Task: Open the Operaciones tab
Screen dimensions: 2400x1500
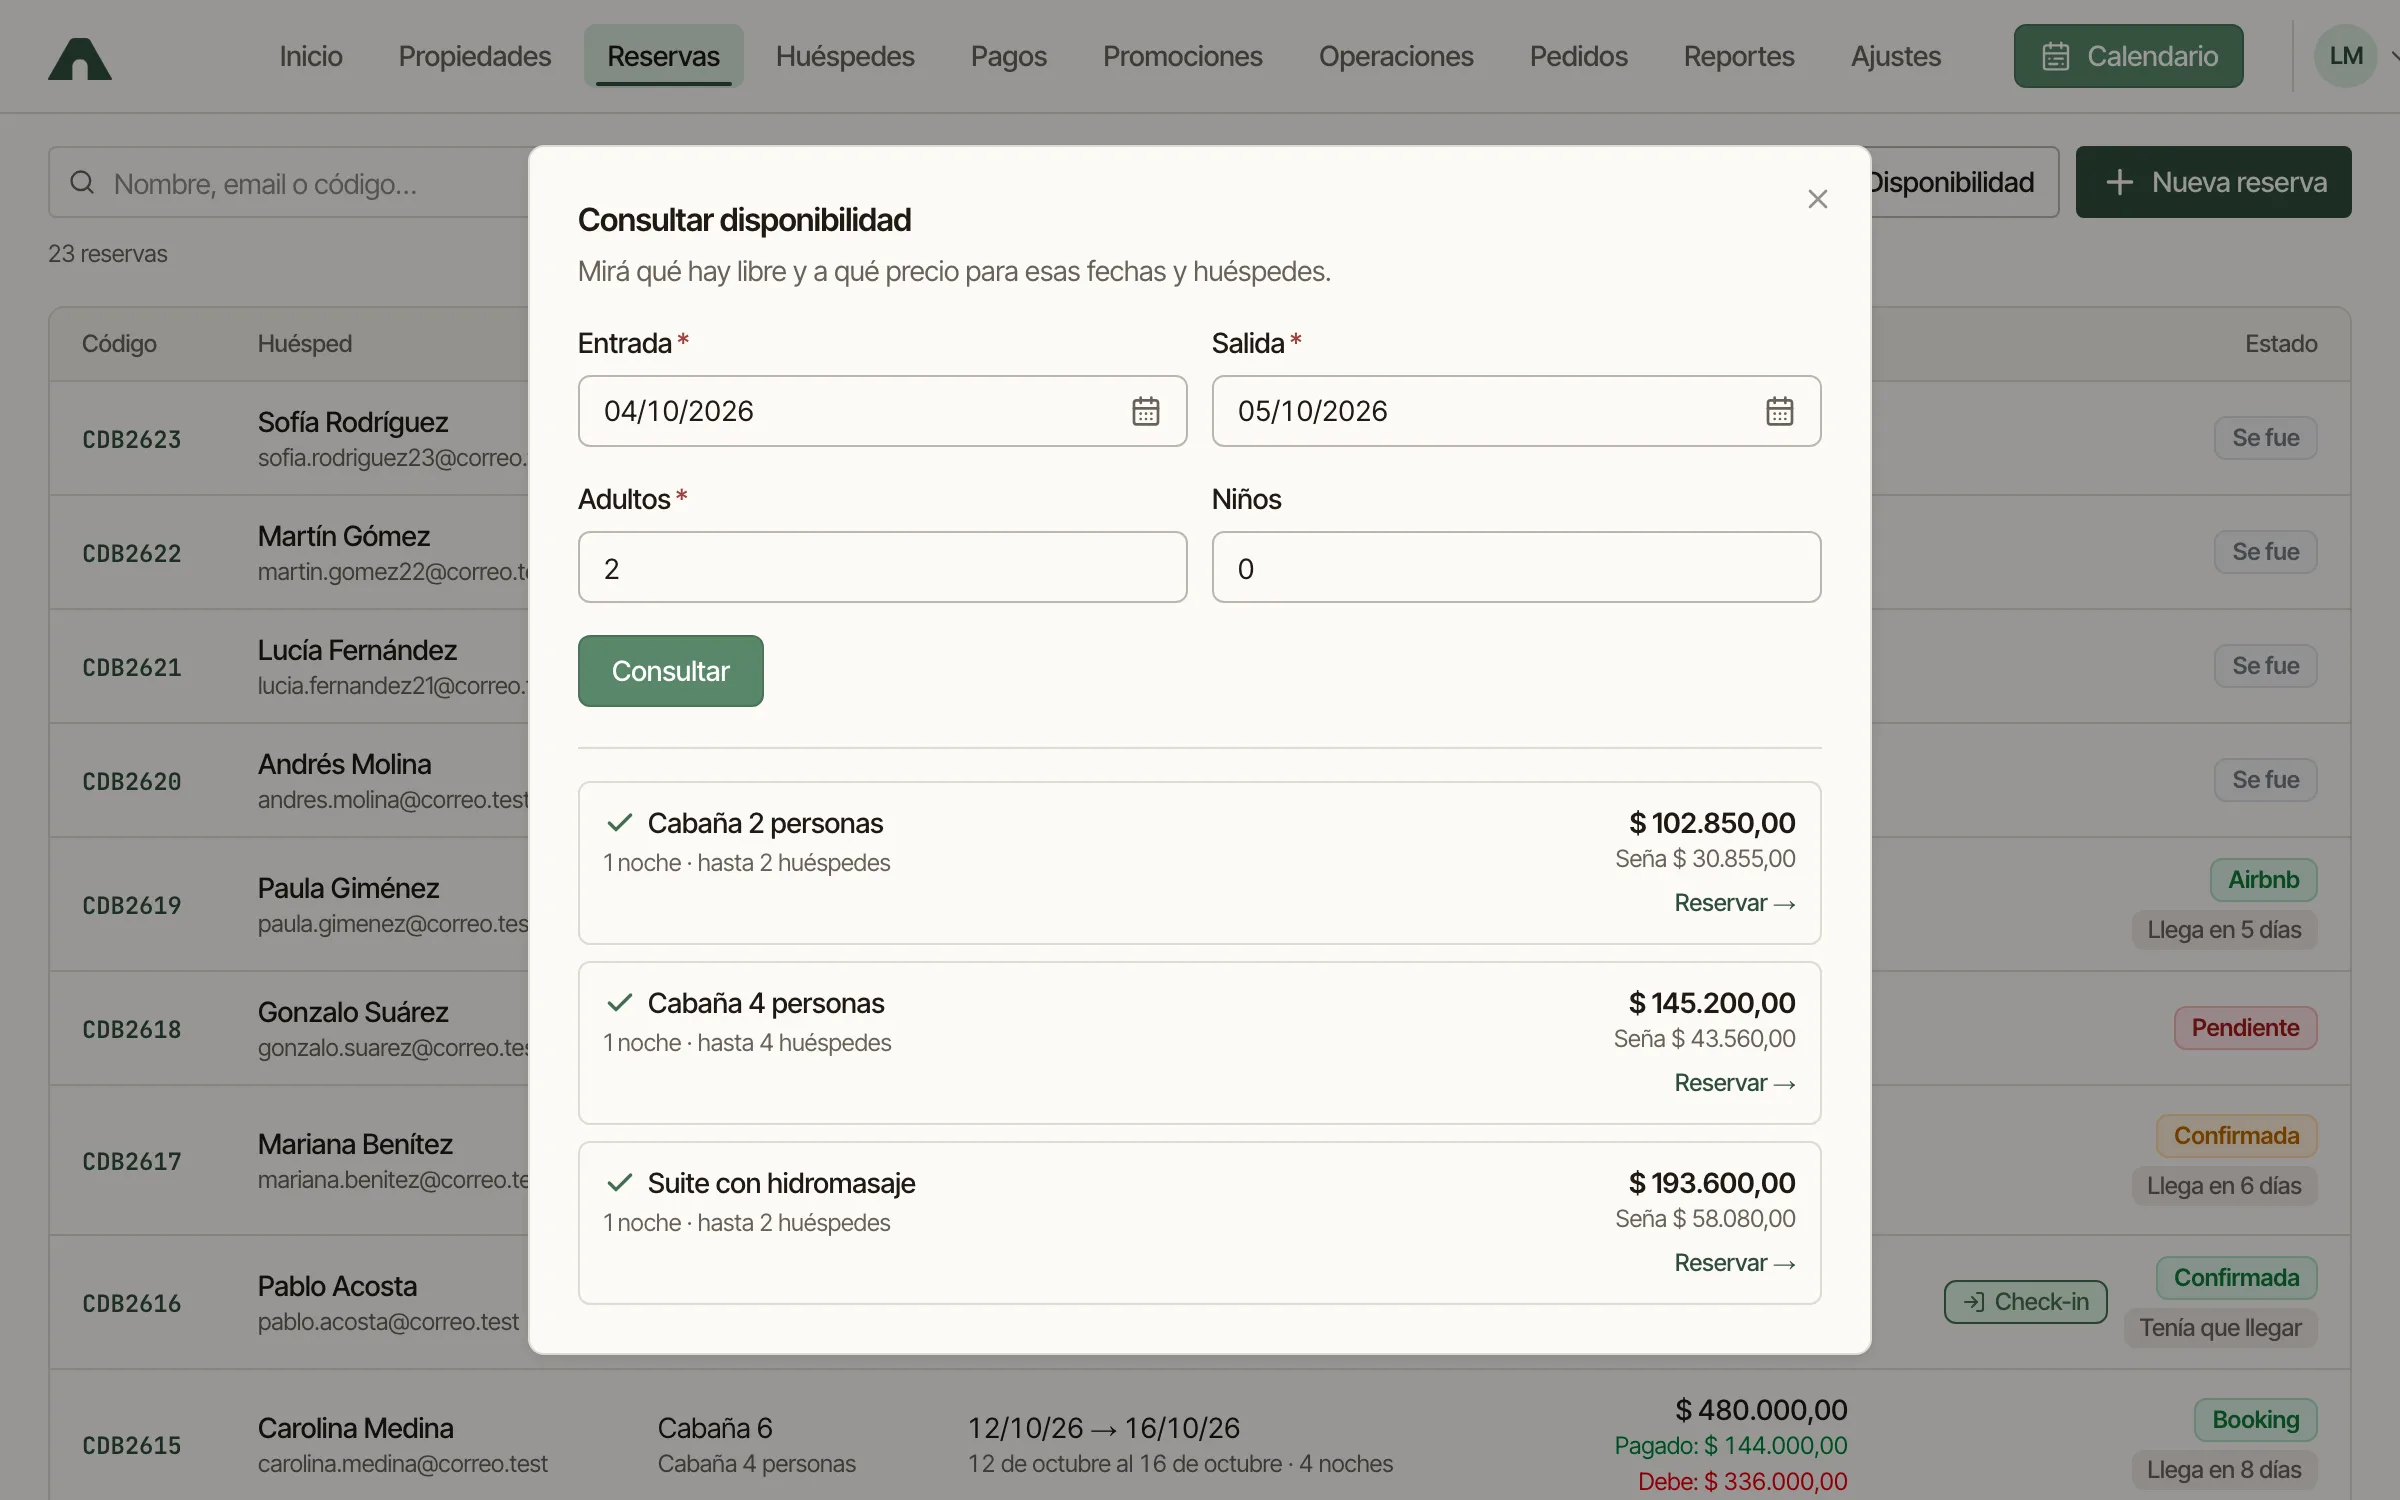Action: point(1396,56)
